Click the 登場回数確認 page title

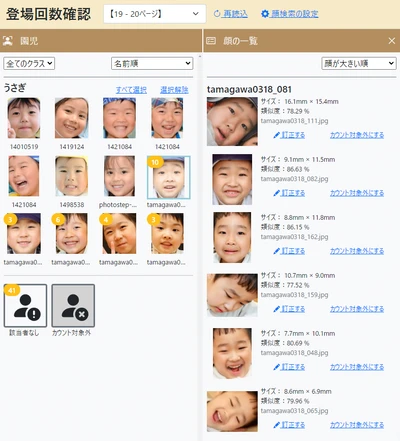click(48, 14)
